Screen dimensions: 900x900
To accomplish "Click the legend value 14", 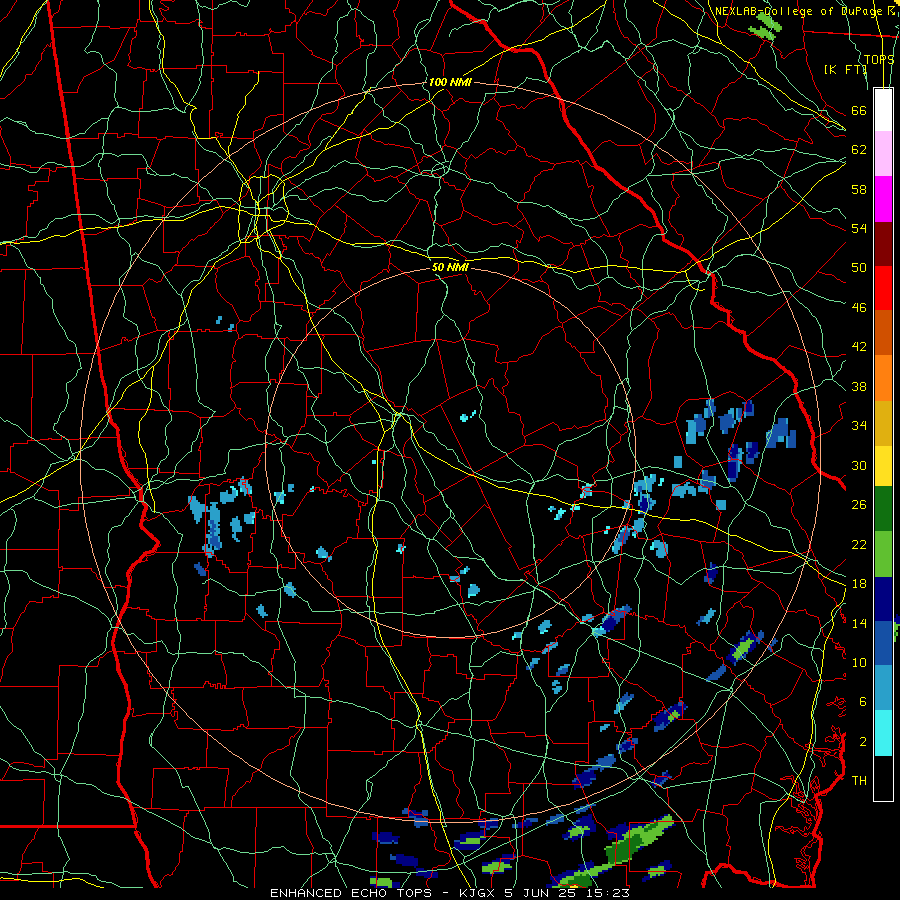I will click(x=859, y=623).
